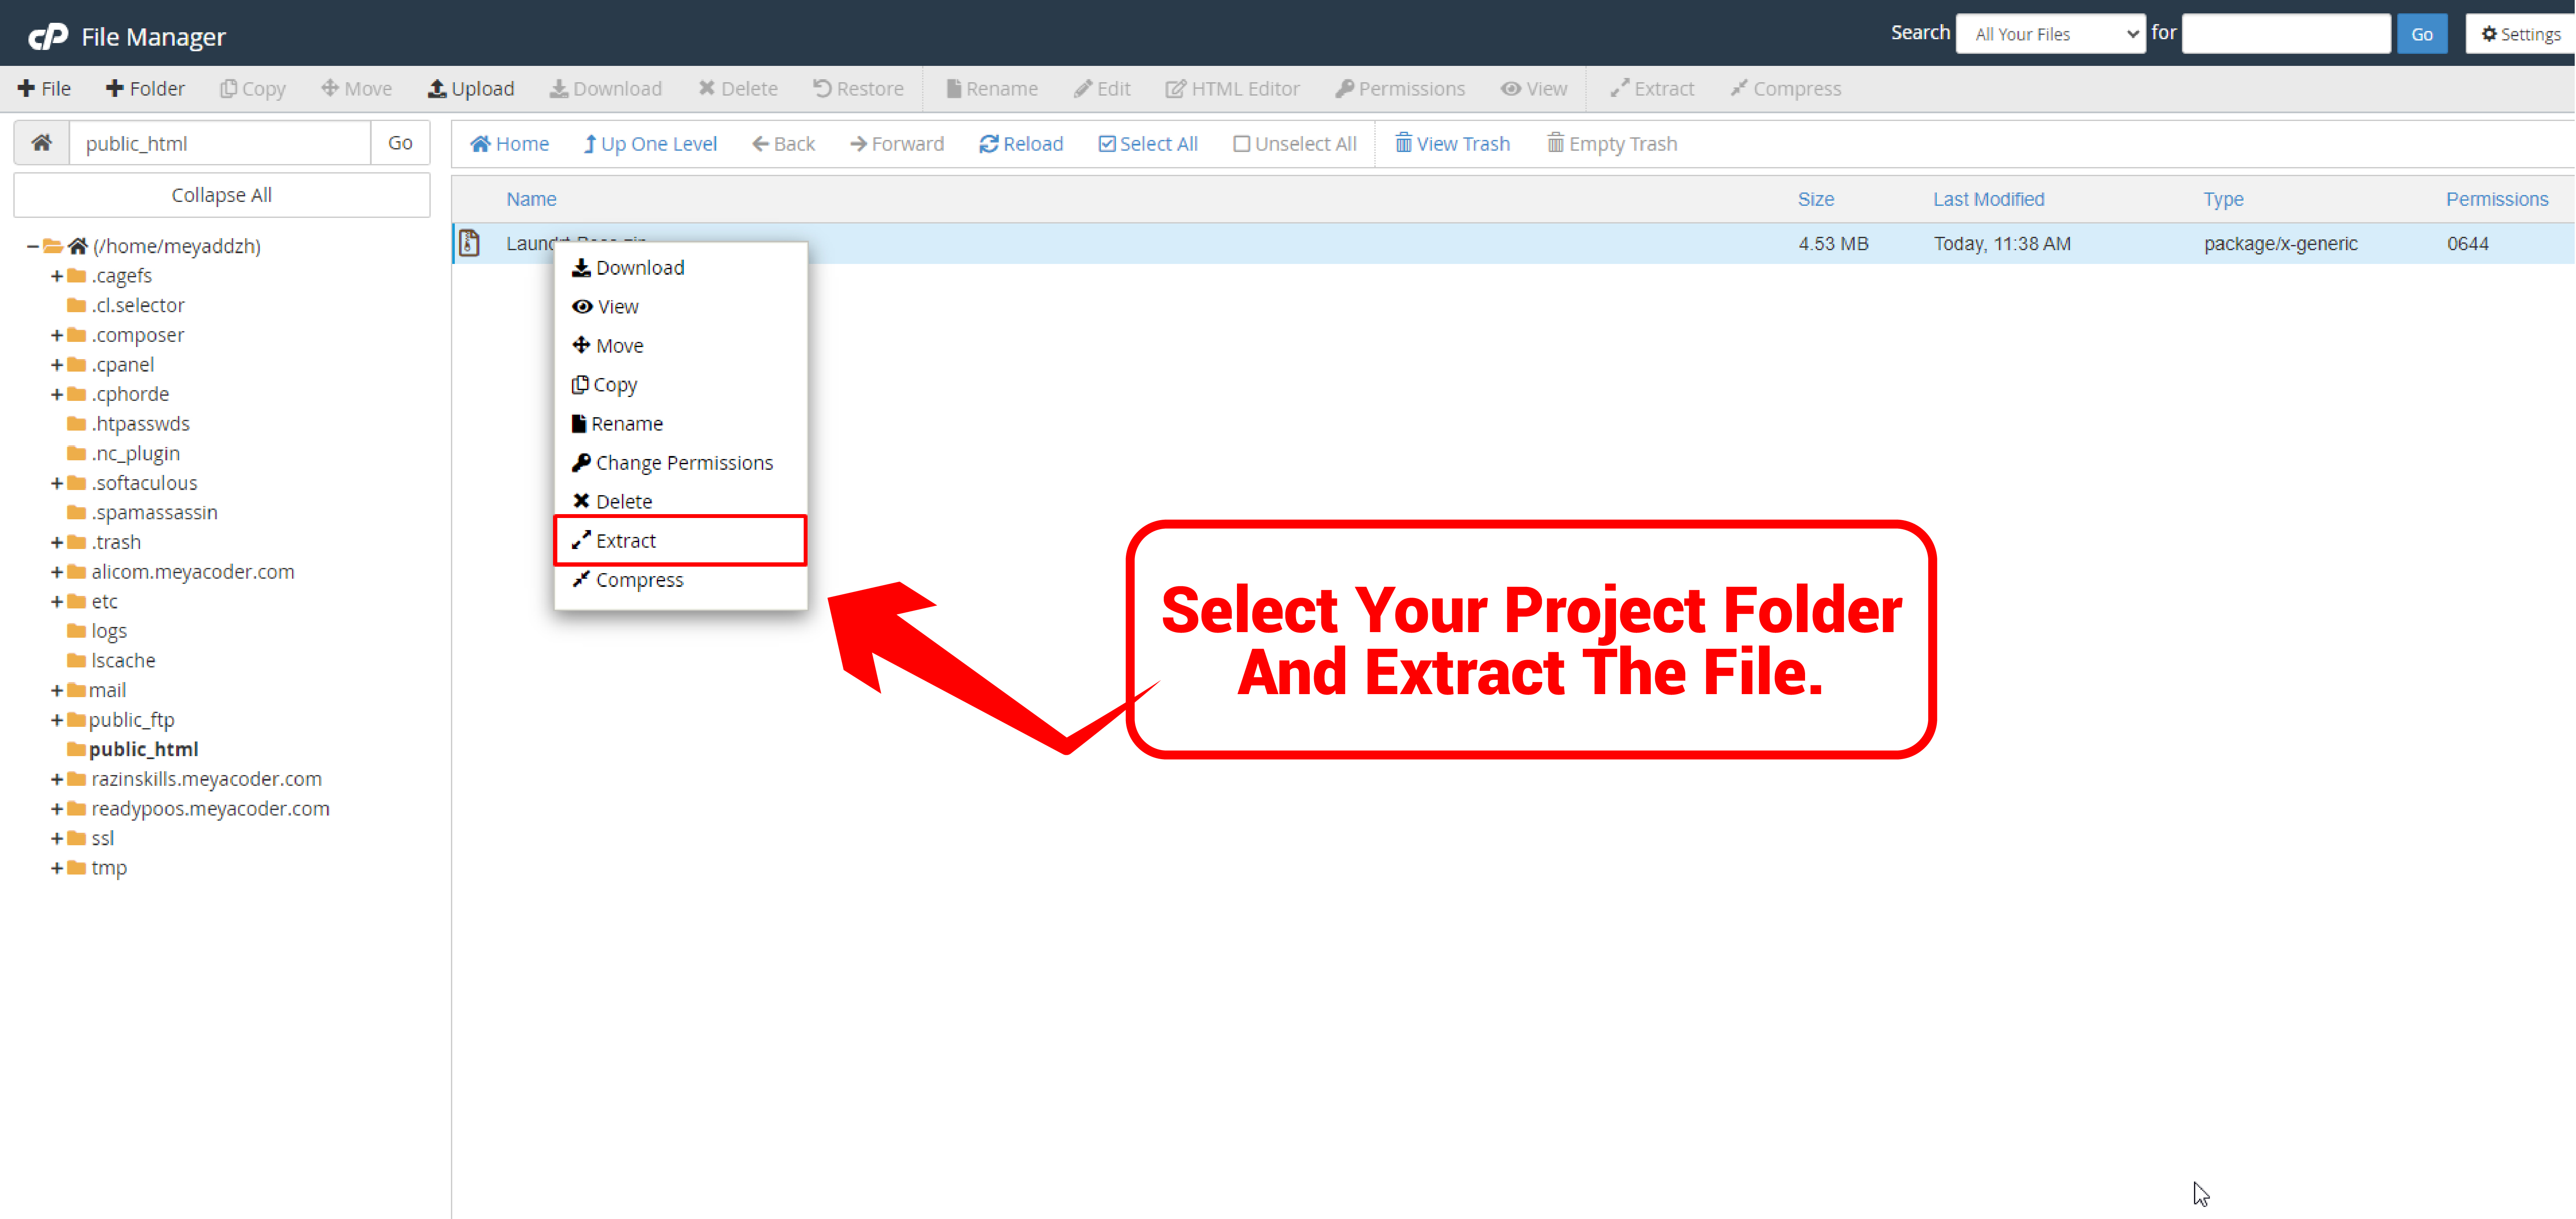
Task: Open the All Your Files search dropdown
Action: tap(2050, 34)
